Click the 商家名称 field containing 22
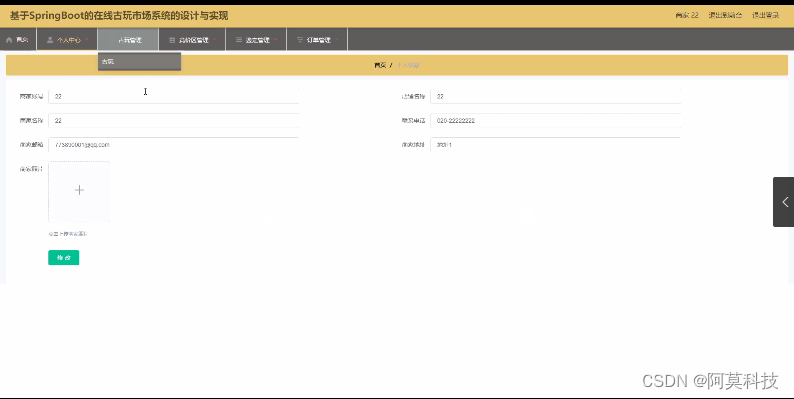794x399 pixels. coord(173,121)
